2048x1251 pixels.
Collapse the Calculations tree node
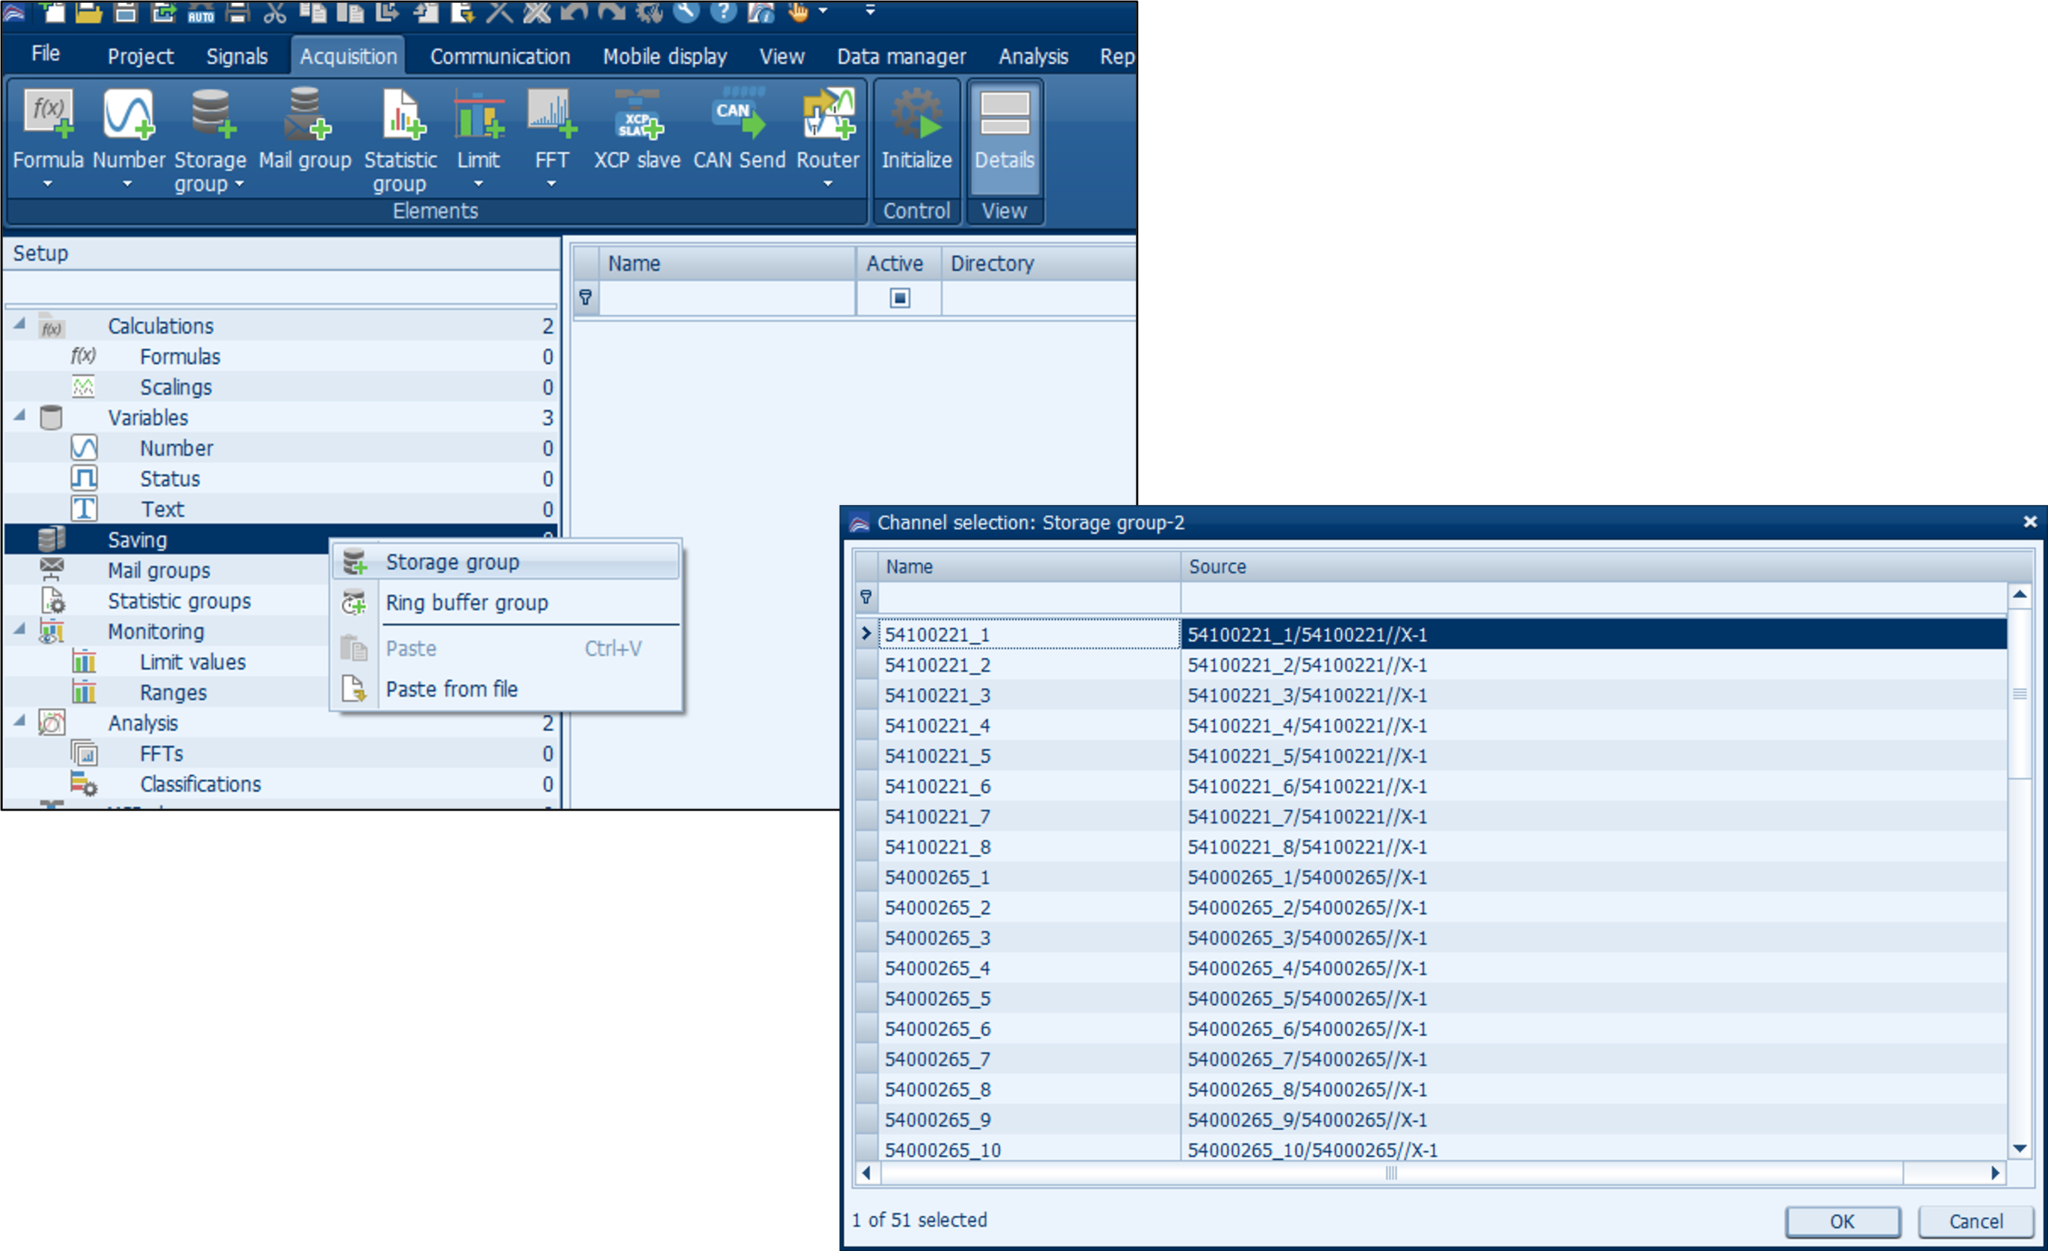tap(20, 325)
